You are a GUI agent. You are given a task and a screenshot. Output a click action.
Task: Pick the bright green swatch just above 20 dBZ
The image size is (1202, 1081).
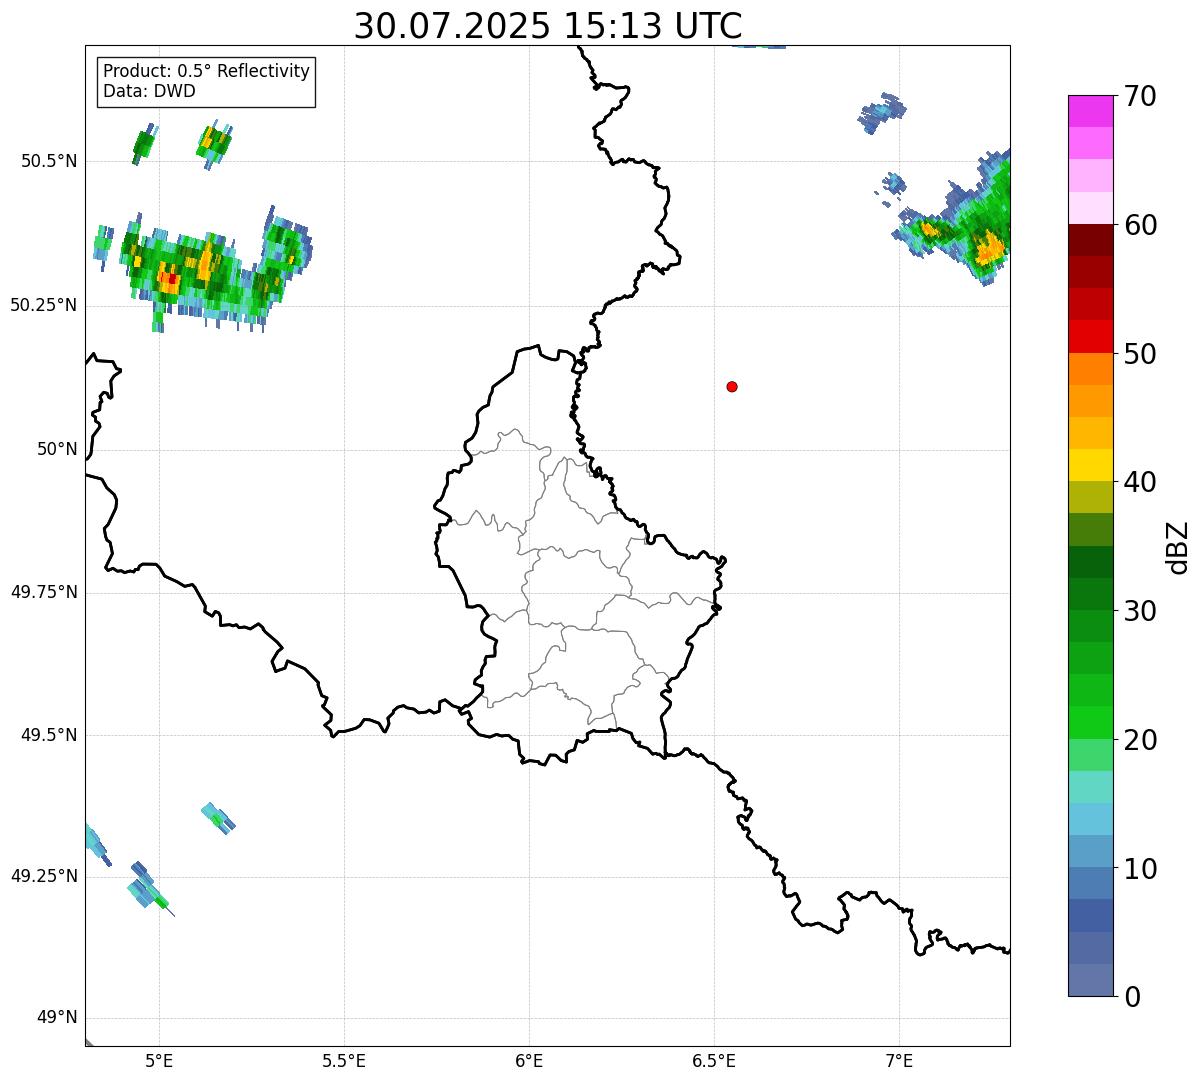pos(1091,722)
